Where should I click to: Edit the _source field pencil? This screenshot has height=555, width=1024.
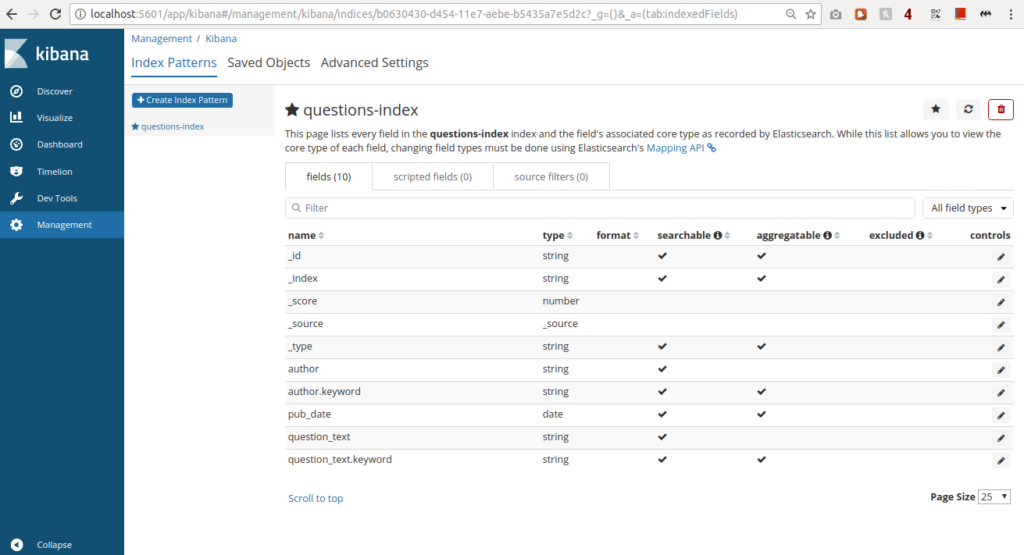pyautogui.click(x=1001, y=325)
